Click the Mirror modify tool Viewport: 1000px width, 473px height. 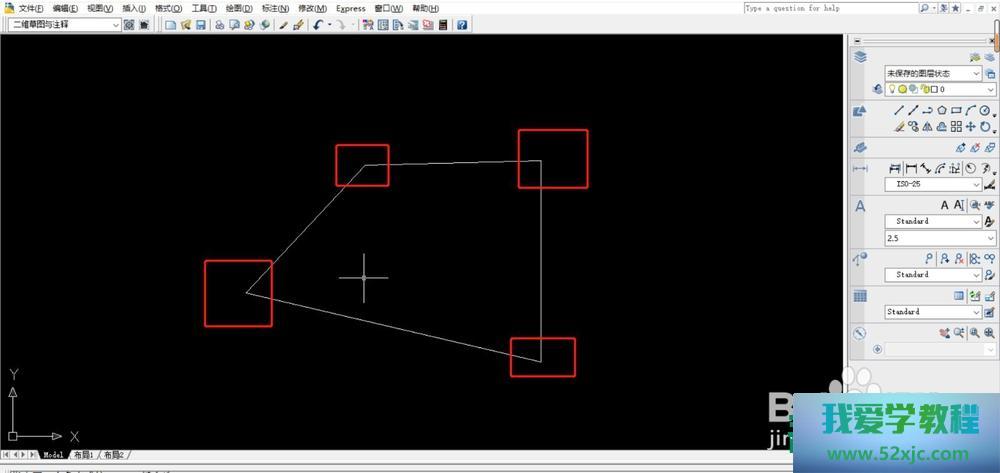click(927, 127)
